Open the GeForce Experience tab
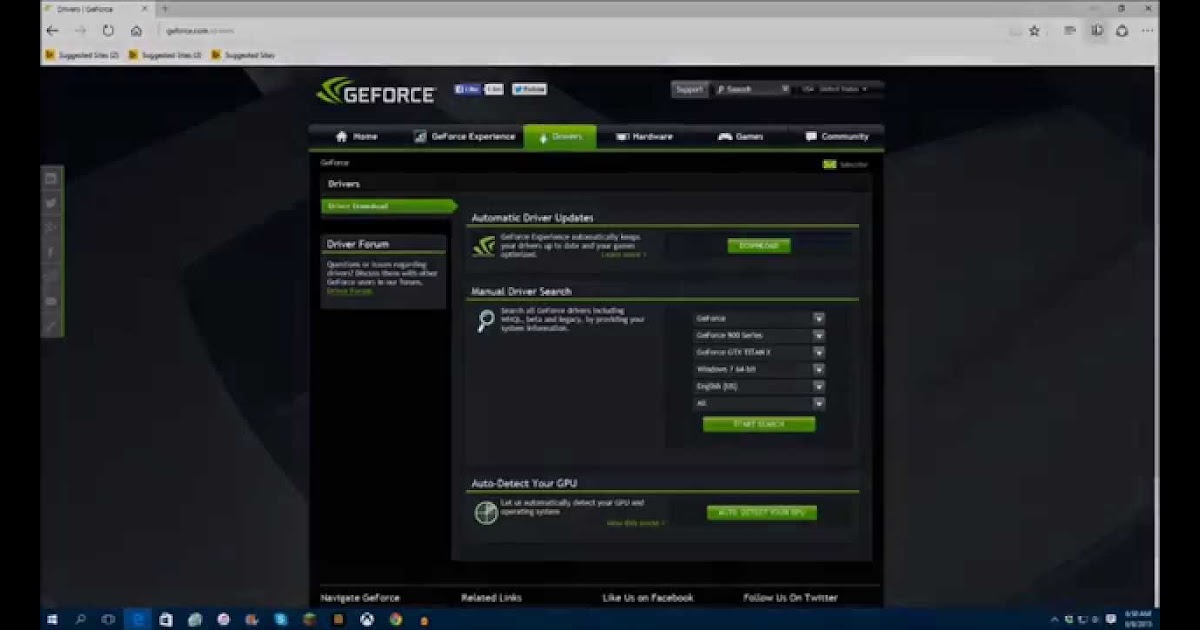This screenshot has height=630, width=1200. coord(464,137)
